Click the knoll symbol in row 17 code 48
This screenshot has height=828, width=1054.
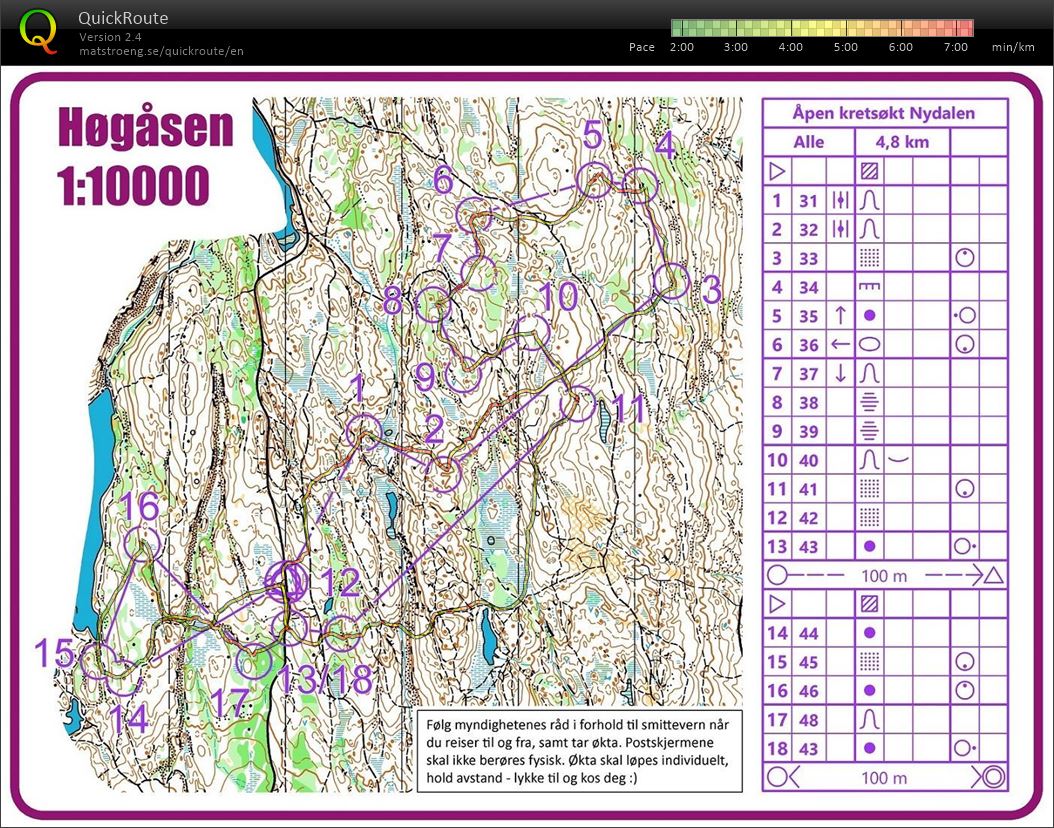[x=869, y=720]
